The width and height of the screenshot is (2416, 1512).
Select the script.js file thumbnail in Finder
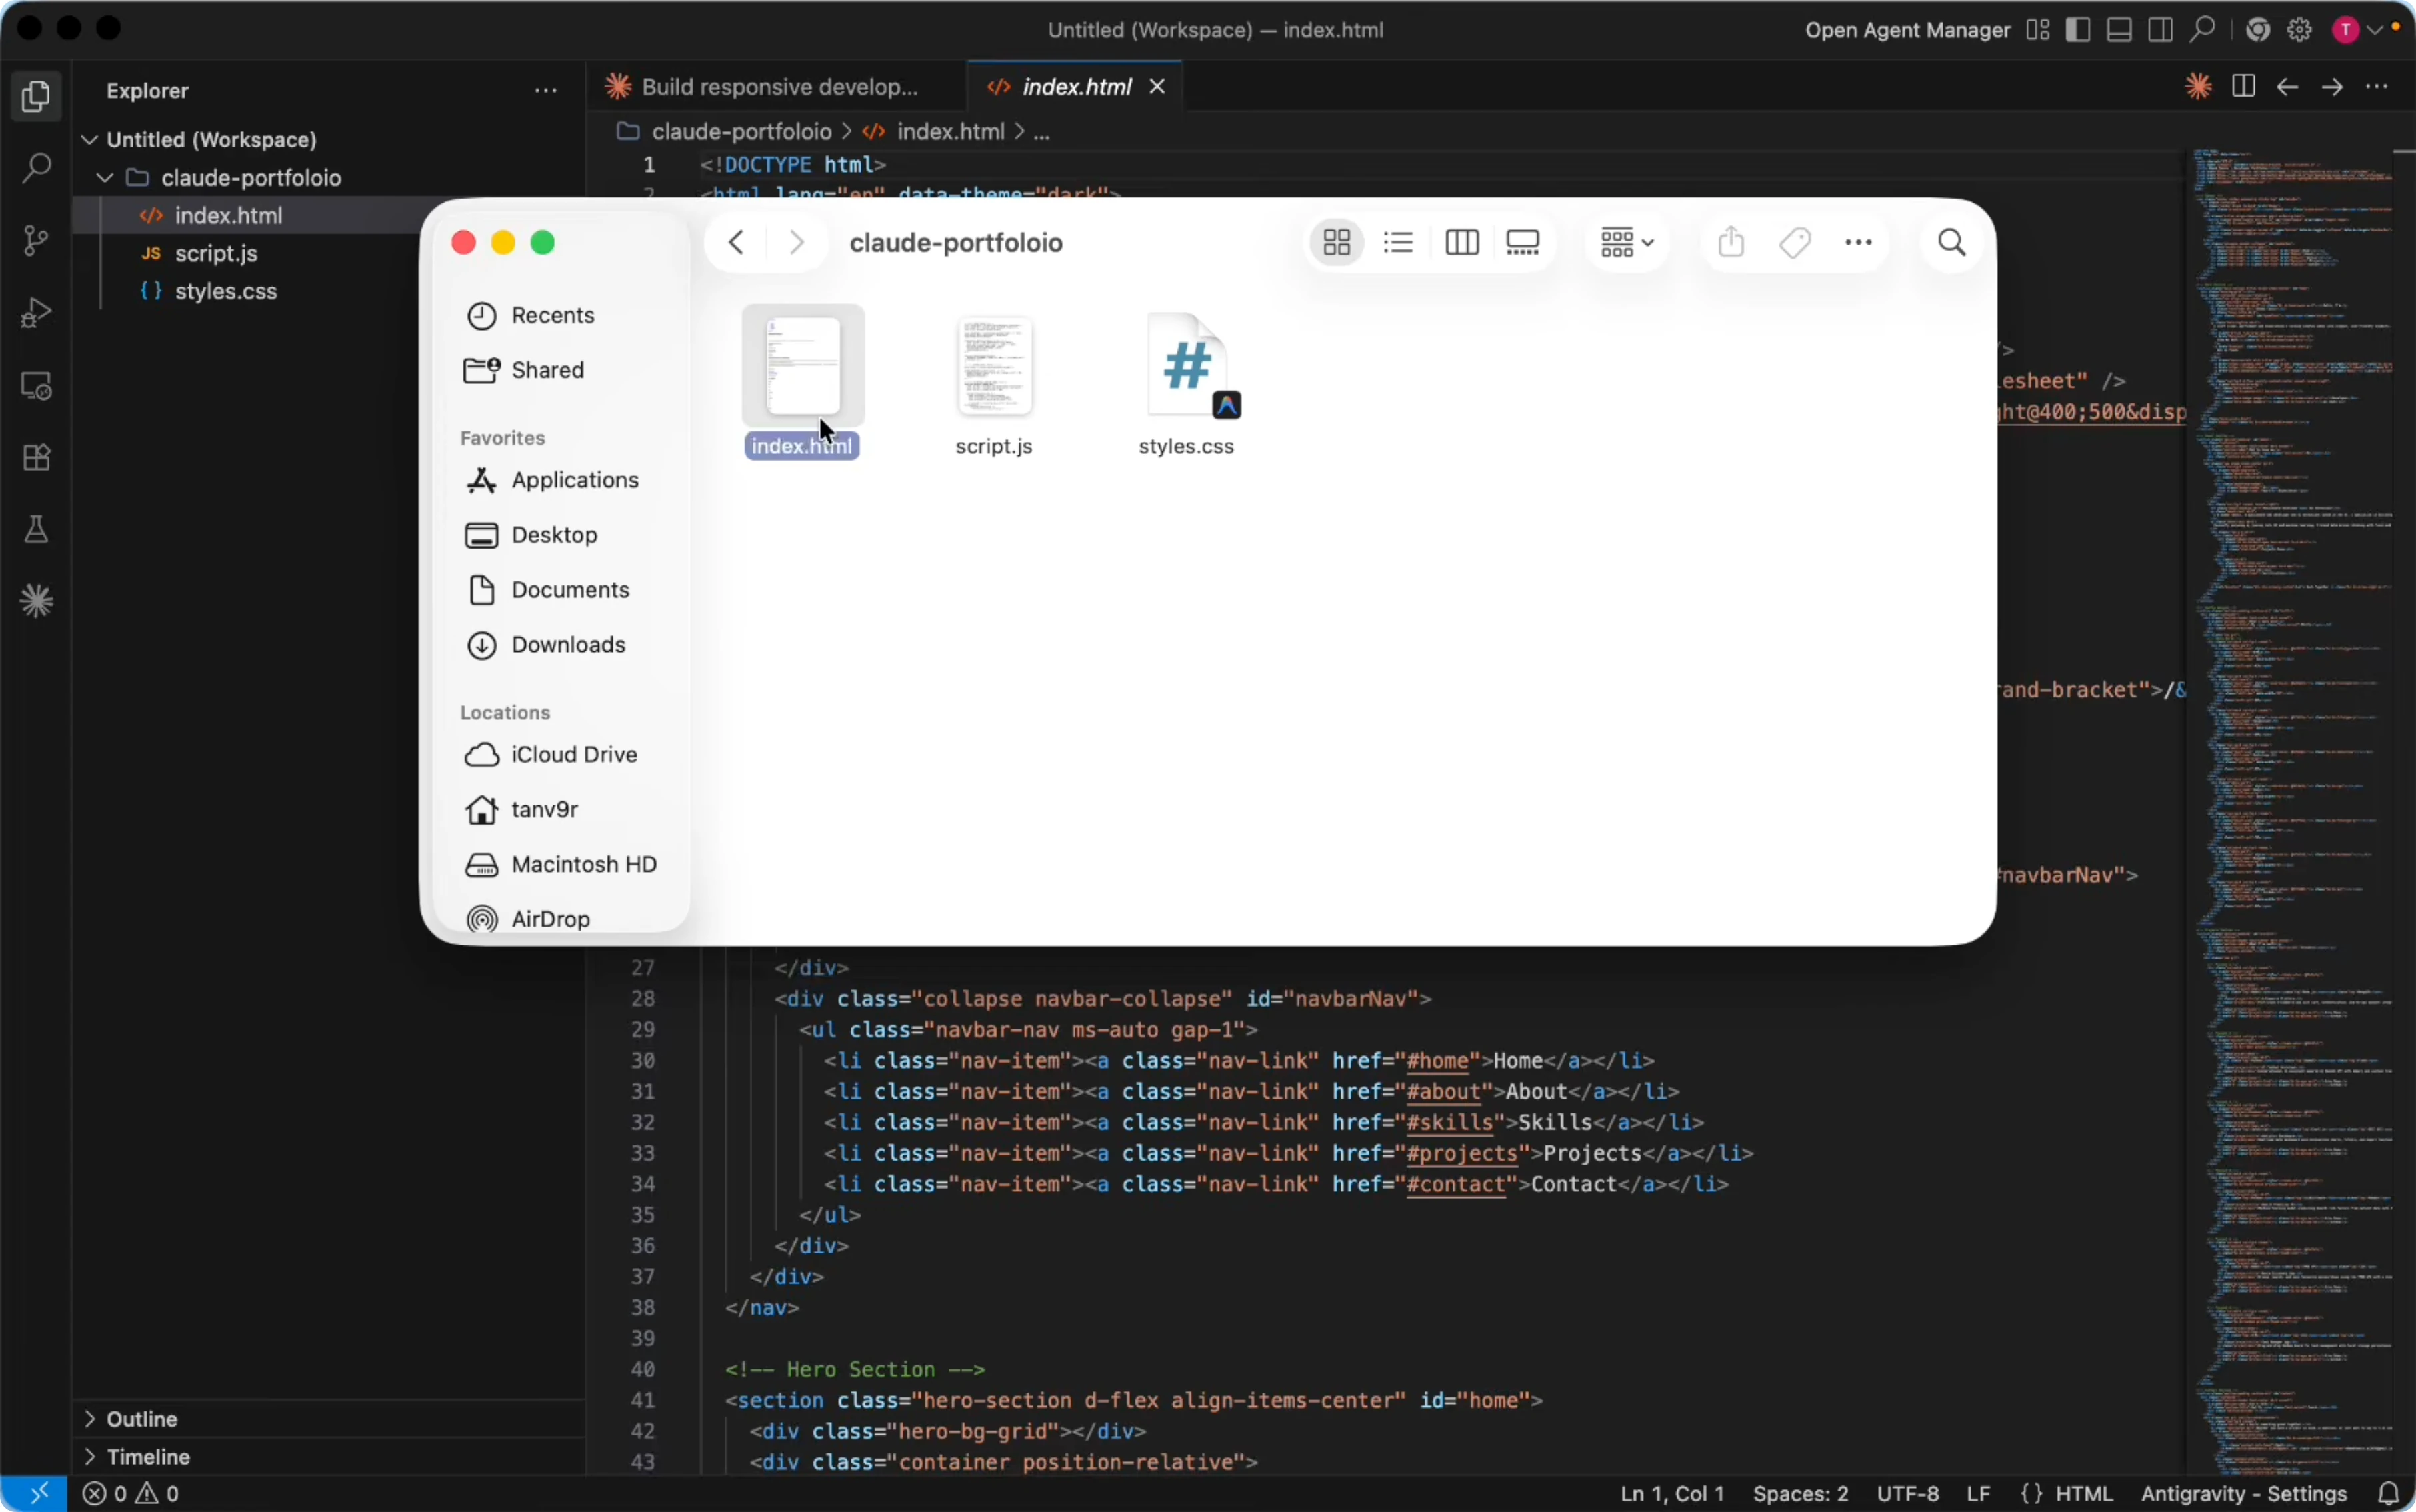click(x=994, y=366)
